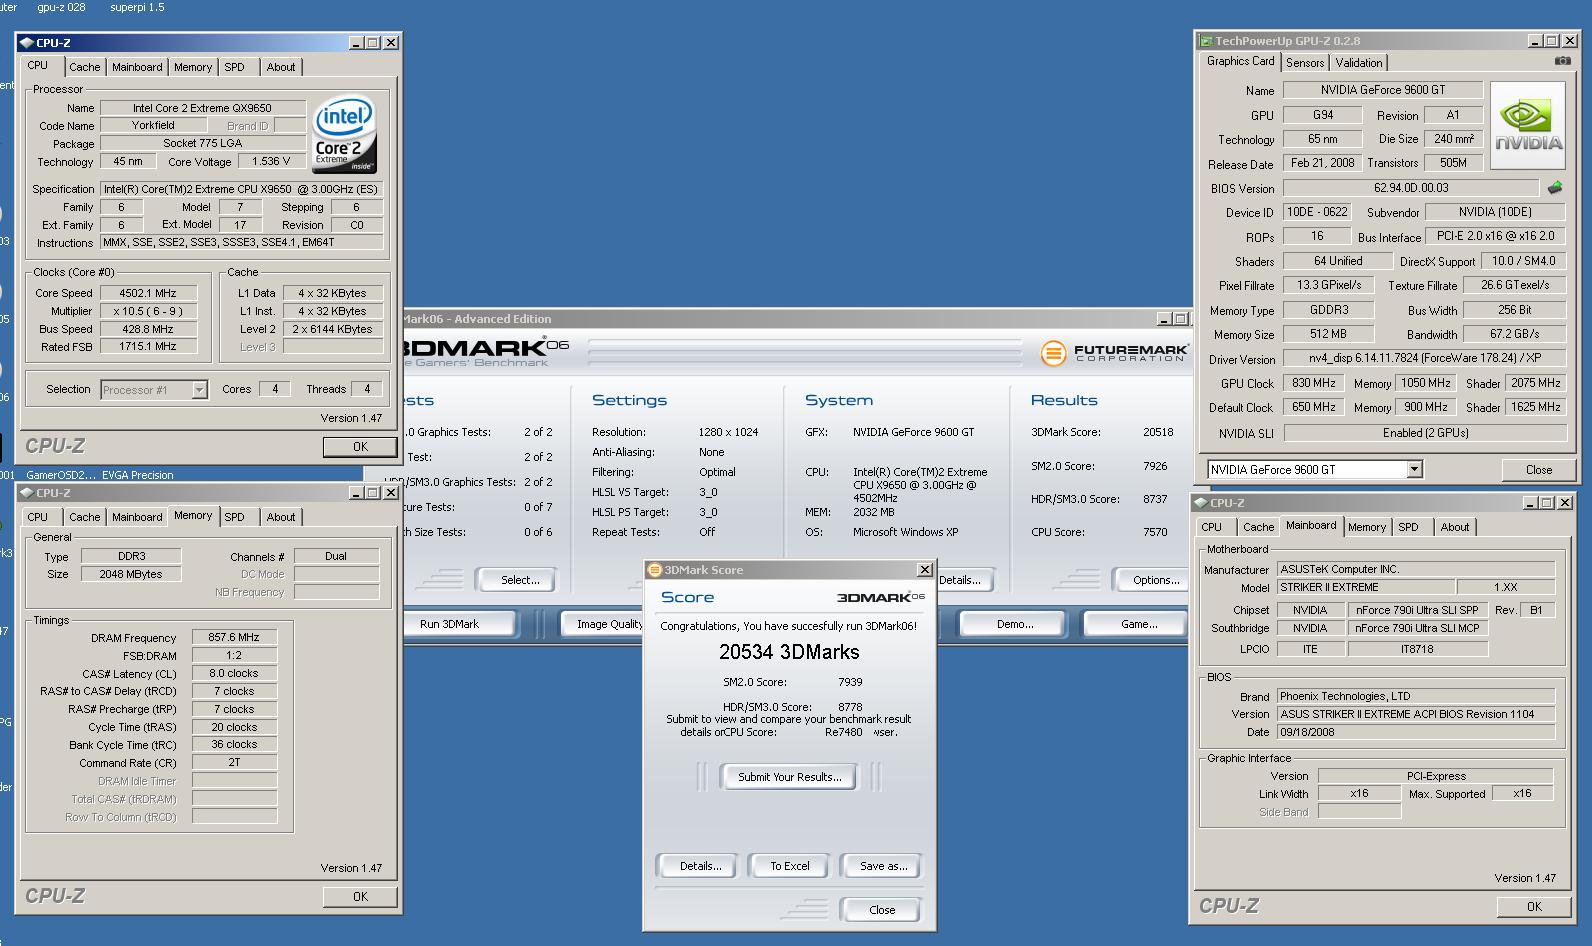Image resolution: width=1592 pixels, height=946 pixels.
Task: Open the gpu-z 028 desktop shortcut
Action: pyautogui.click(x=61, y=7)
